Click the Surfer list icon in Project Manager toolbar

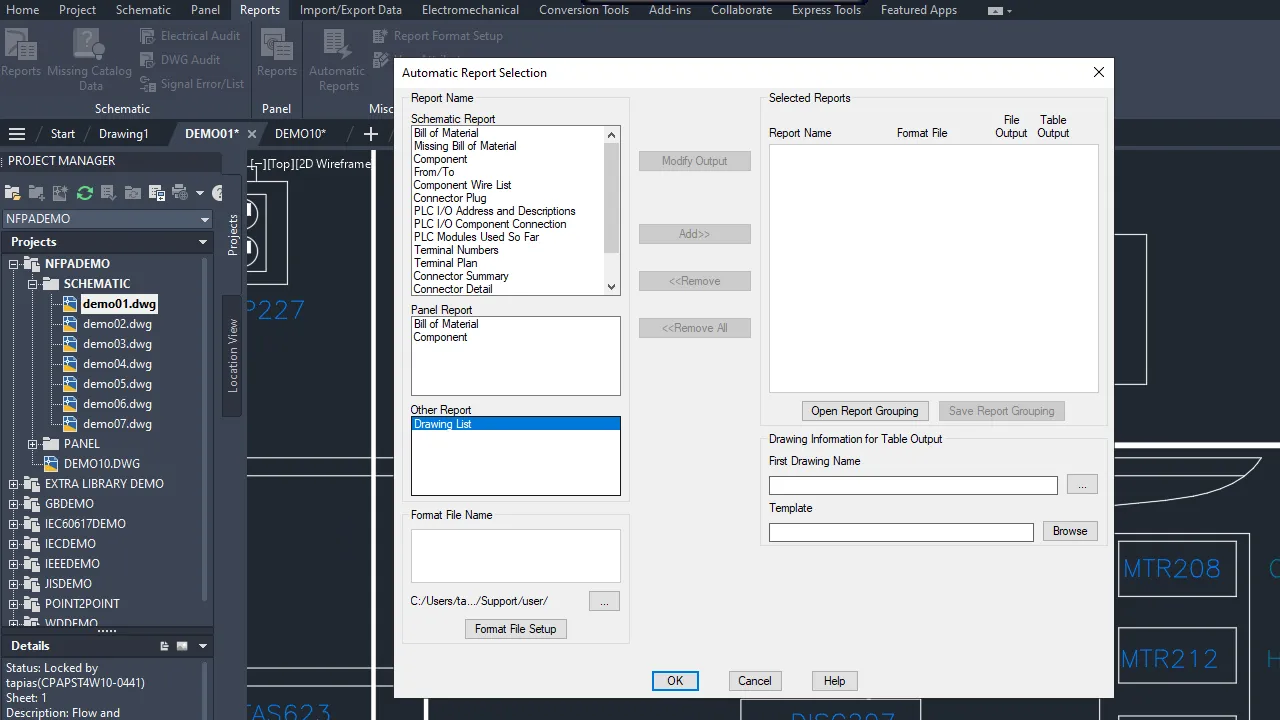click(x=156, y=193)
